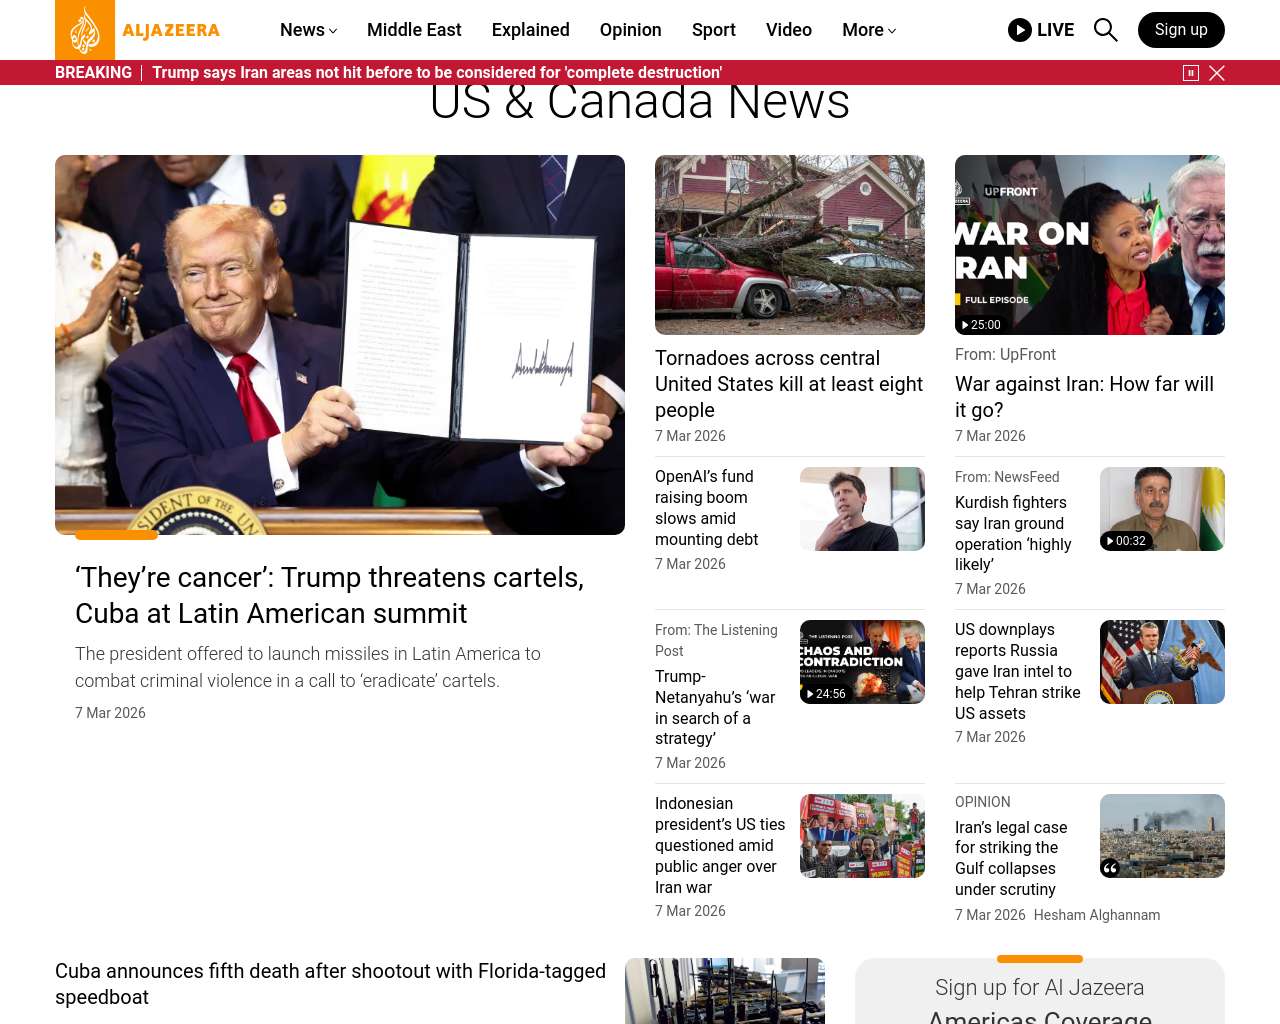This screenshot has width=1280, height=1024.
Task: Click the 'US & Canada News' heading
Action: tap(640, 101)
